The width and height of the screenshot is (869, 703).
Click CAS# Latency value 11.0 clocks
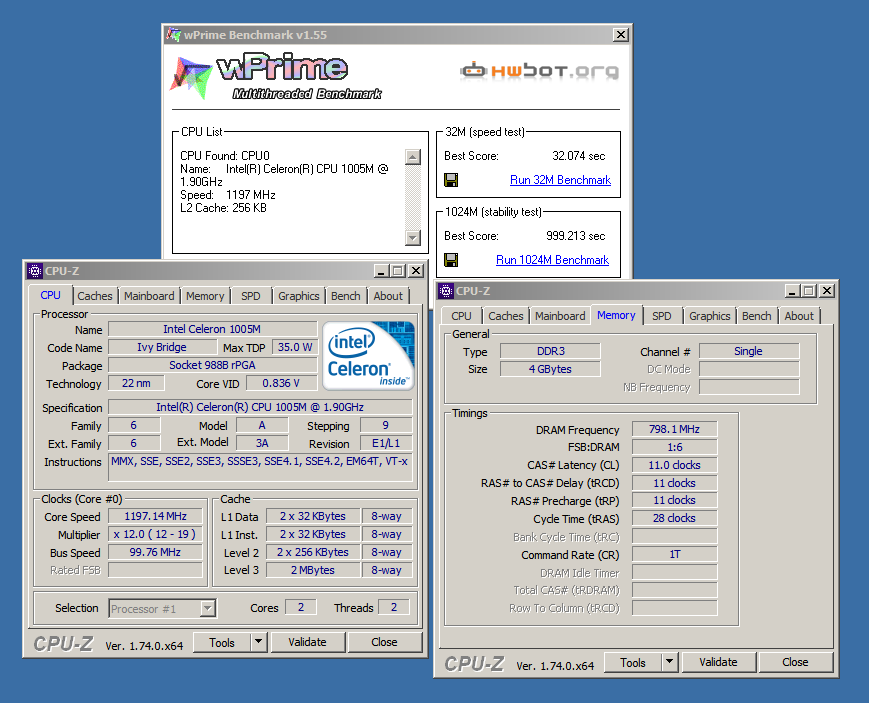(674, 465)
